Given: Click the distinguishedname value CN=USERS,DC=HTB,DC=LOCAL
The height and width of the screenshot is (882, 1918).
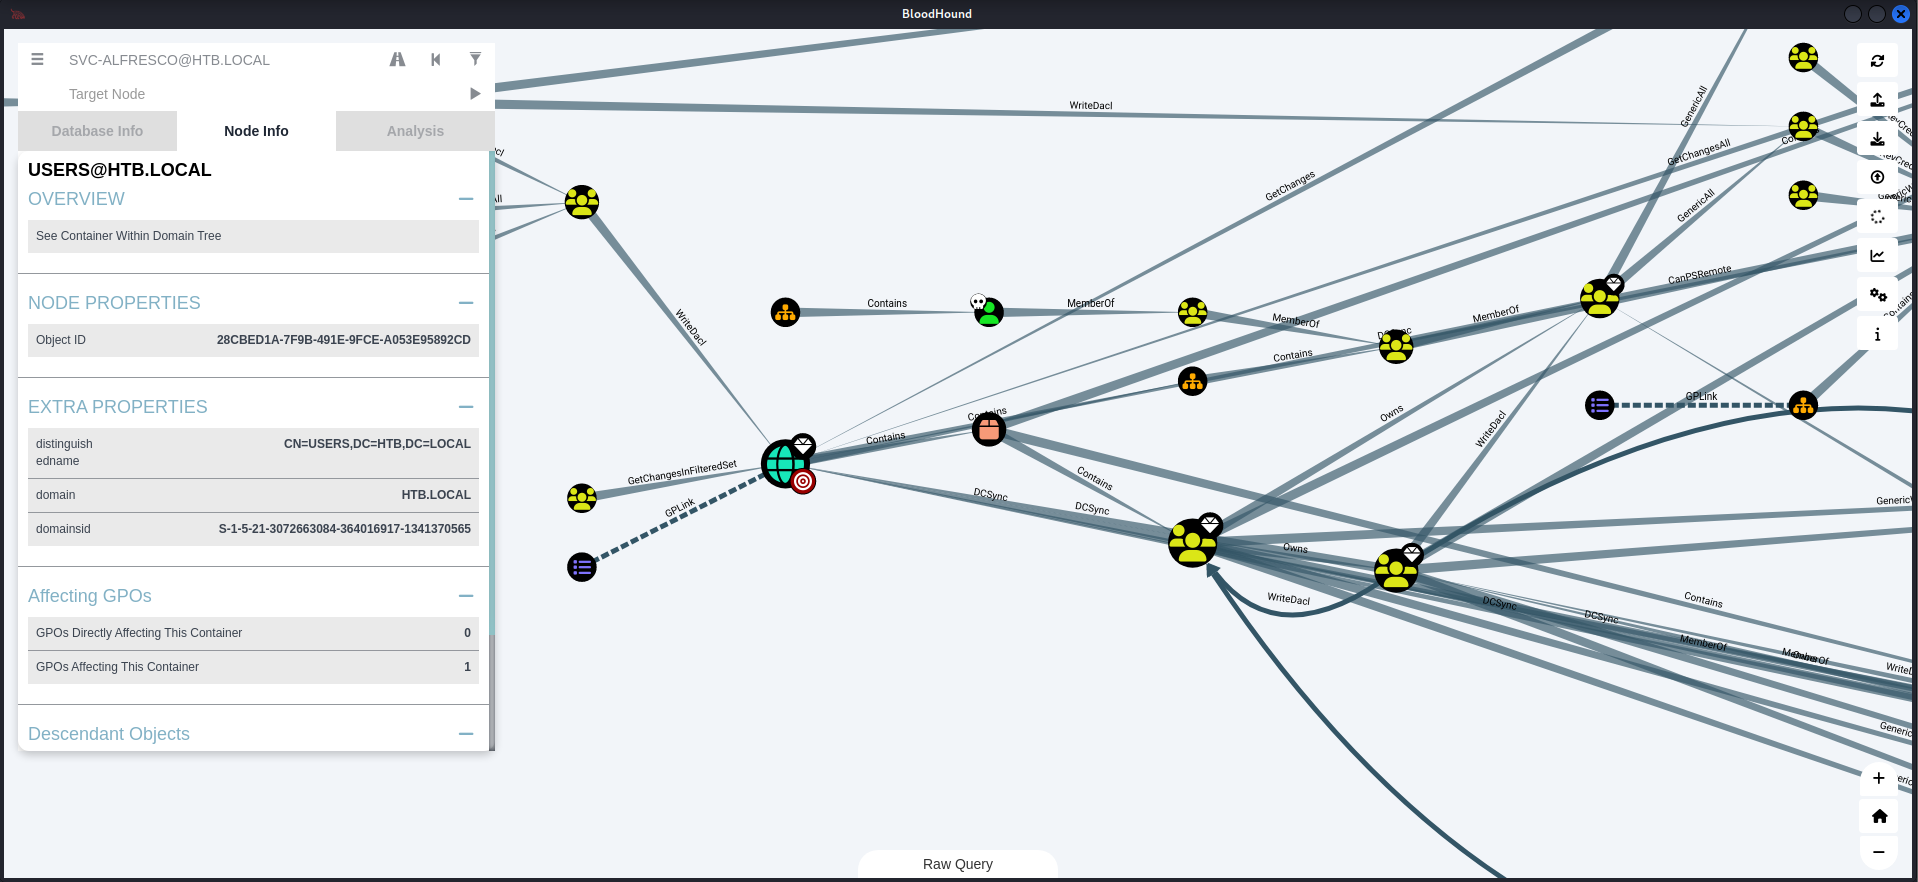Looking at the screenshot, I should [377, 444].
